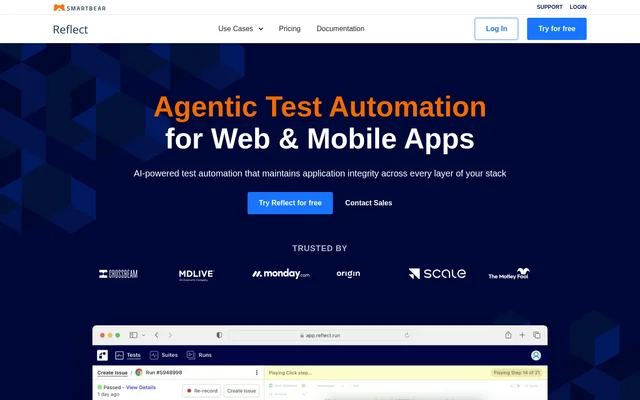The width and height of the screenshot is (640, 400).
Task: Go to the Pricing page
Action: 289,29
